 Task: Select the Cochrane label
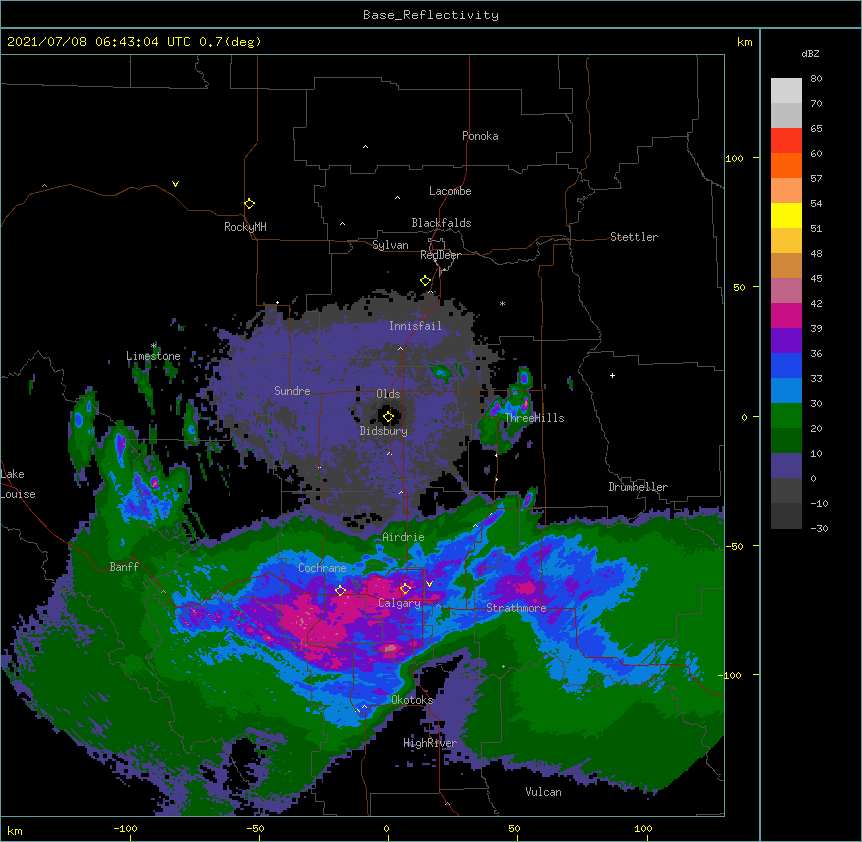[x=322, y=568]
